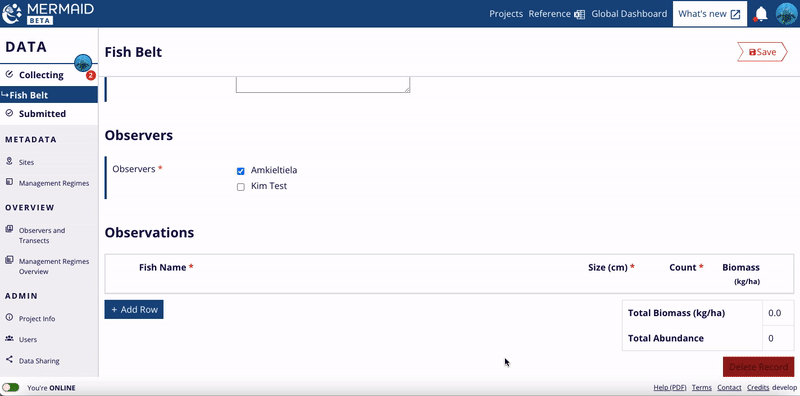The width and height of the screenshot is (800, 396).
Task: Click the Observers and Transects icon
Action: 9,229
